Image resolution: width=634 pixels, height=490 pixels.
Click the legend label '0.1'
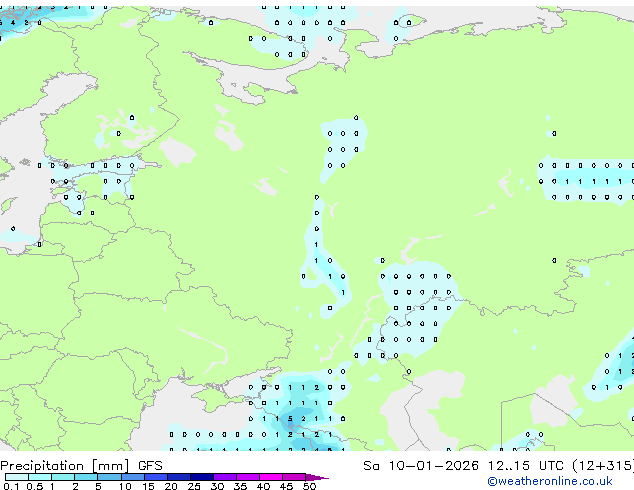(11, 486)
